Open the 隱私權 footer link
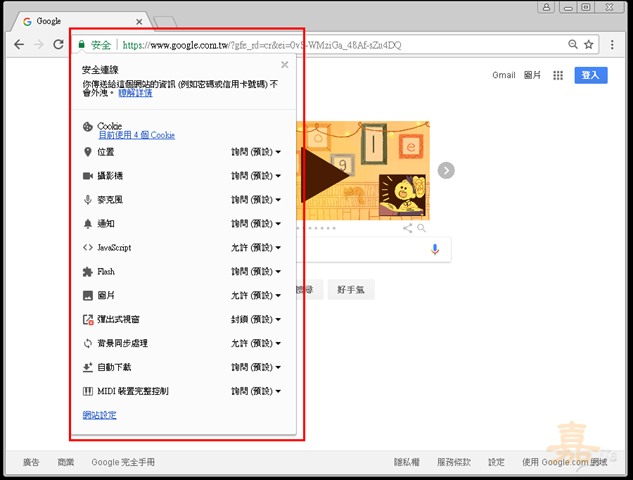This screenshot has width=633, height=480. 407,462
